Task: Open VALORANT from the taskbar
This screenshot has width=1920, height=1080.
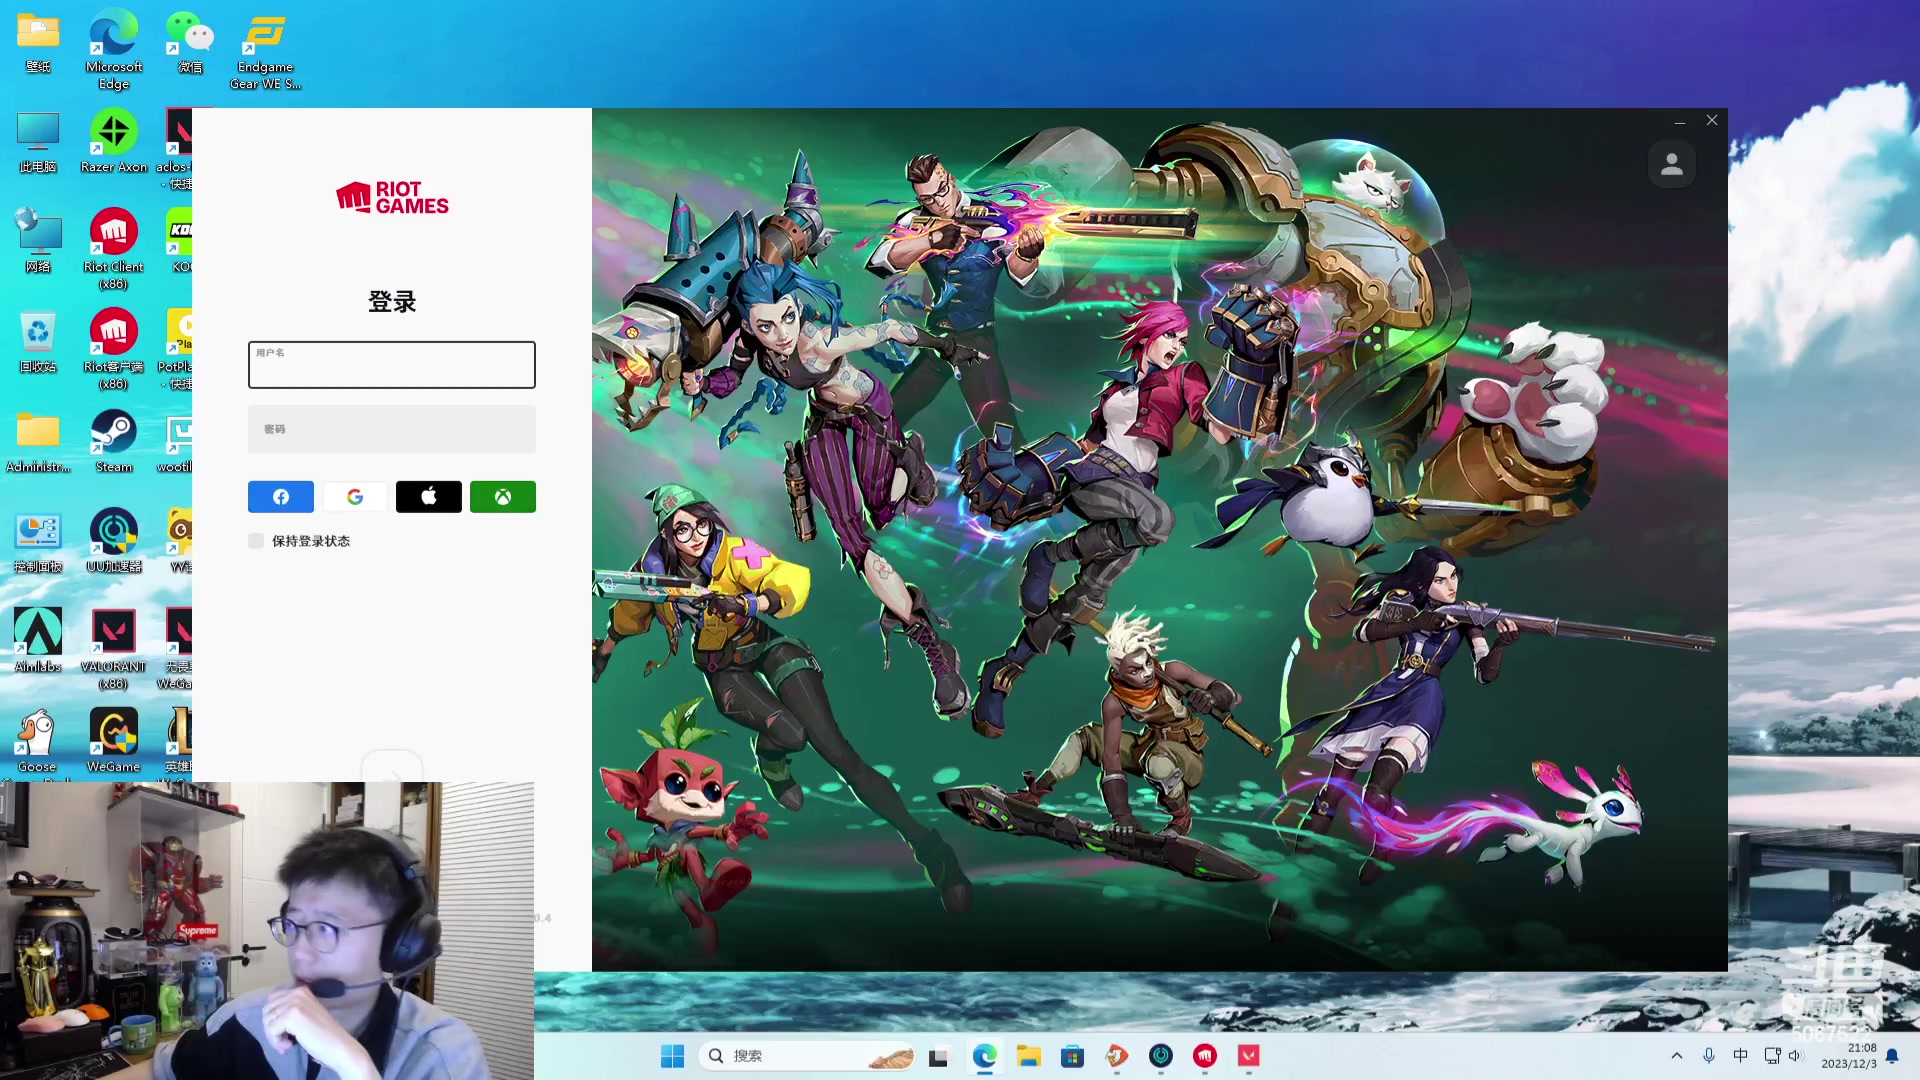Action: [x=1249, y=1056]
